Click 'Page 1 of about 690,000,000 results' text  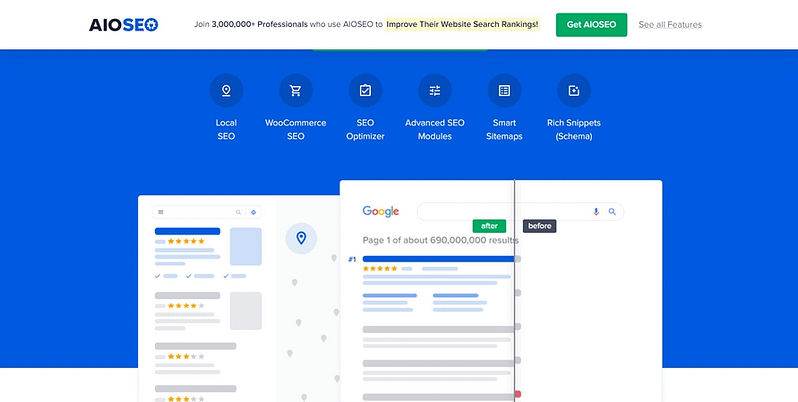(440, 240)
